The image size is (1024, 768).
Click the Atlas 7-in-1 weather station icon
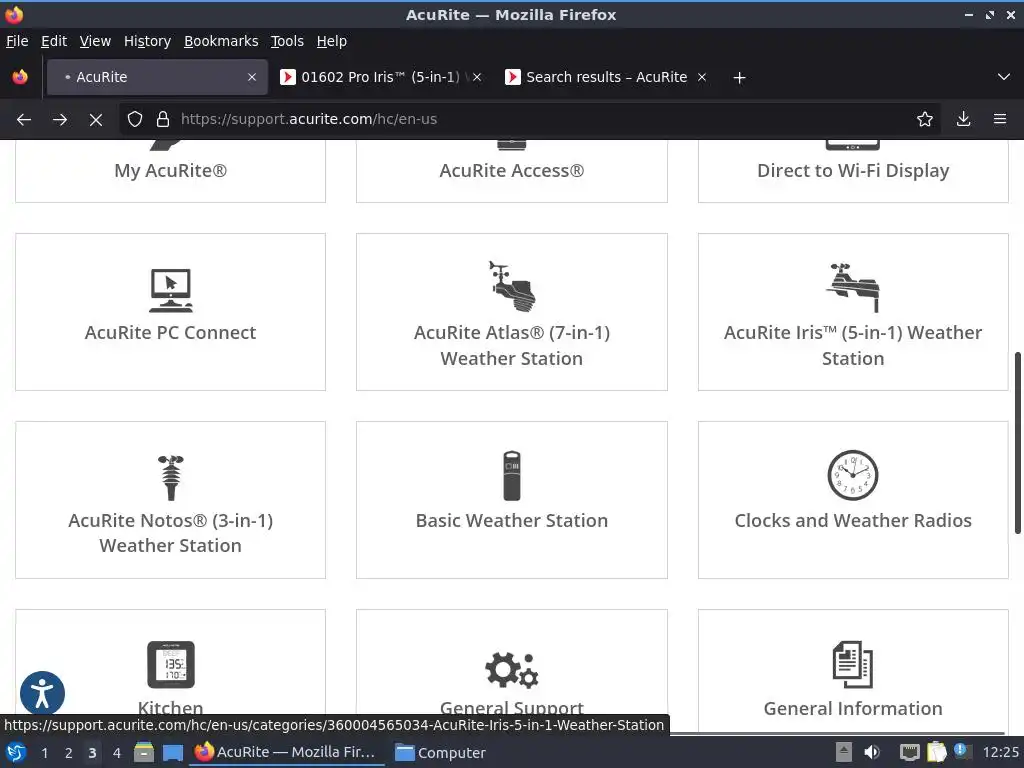point(512,287)
